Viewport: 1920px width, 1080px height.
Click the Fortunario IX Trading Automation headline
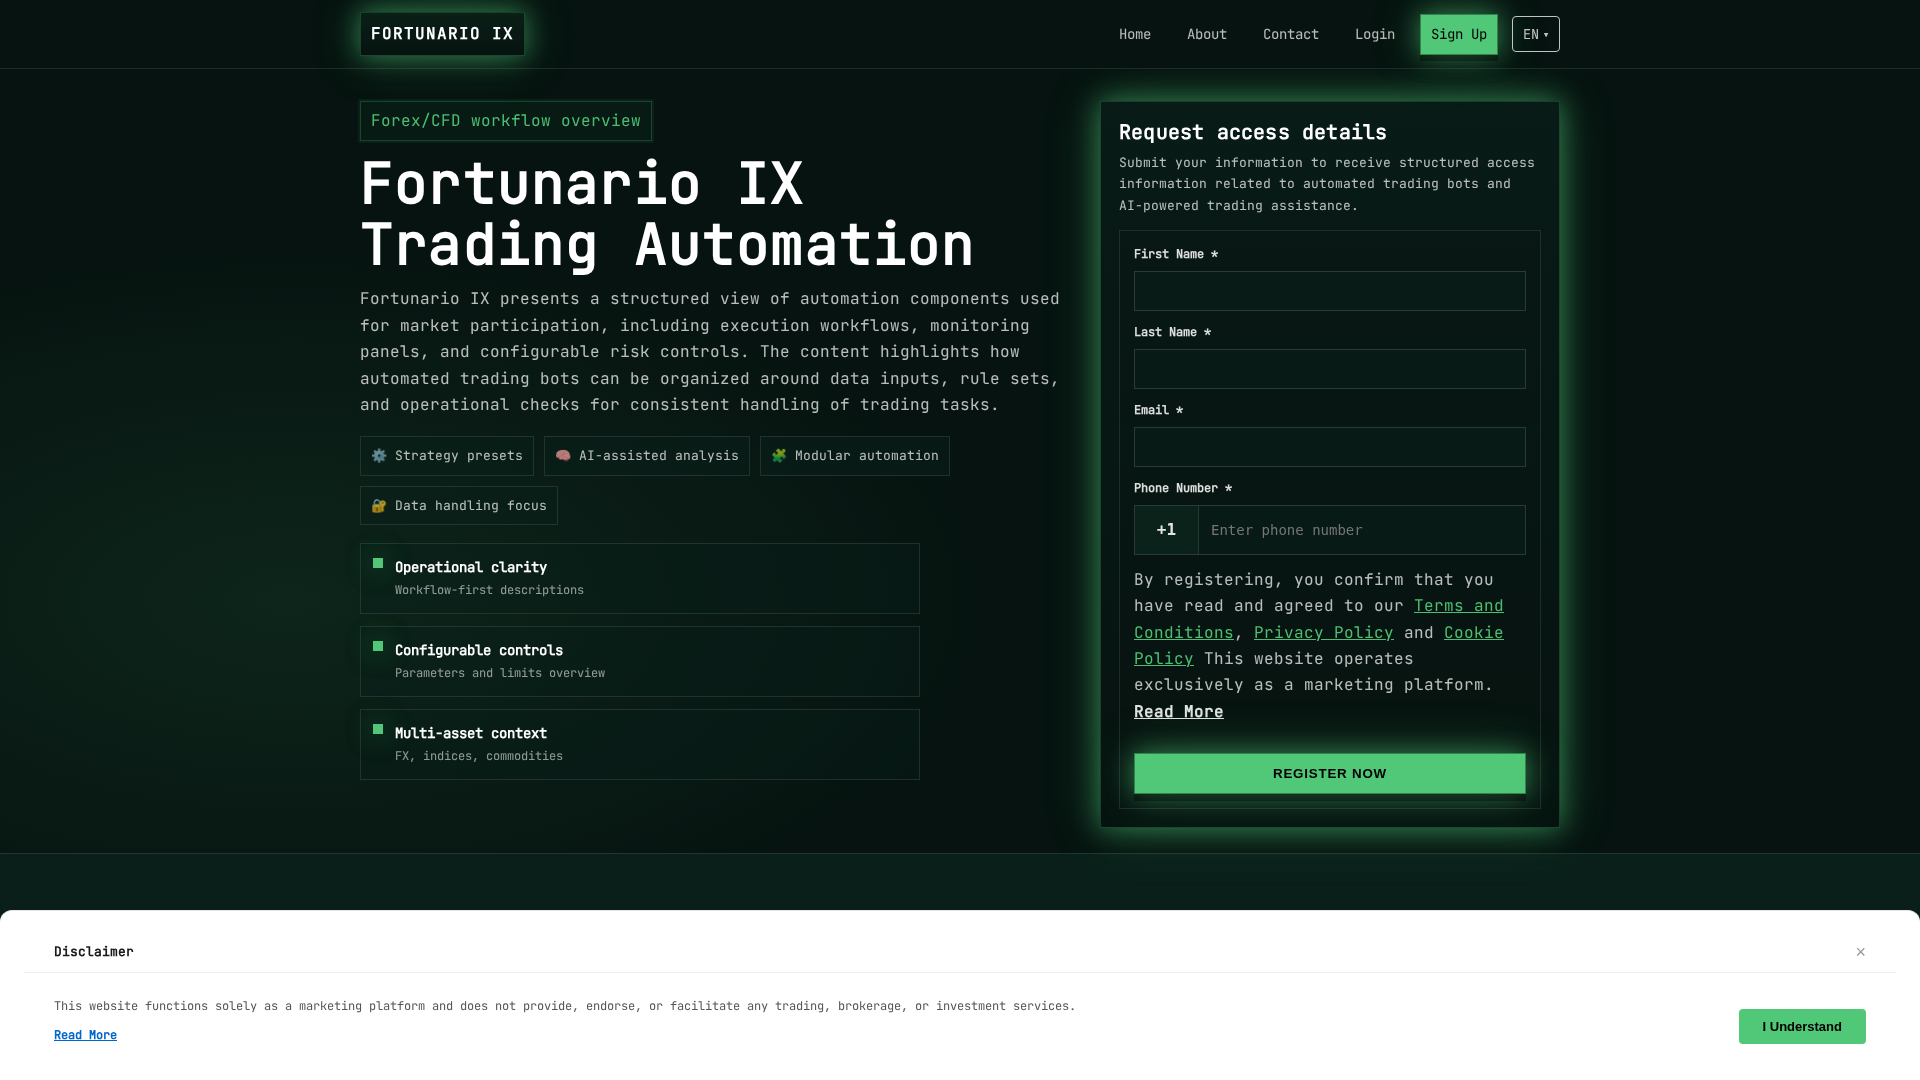coord(667,214)
